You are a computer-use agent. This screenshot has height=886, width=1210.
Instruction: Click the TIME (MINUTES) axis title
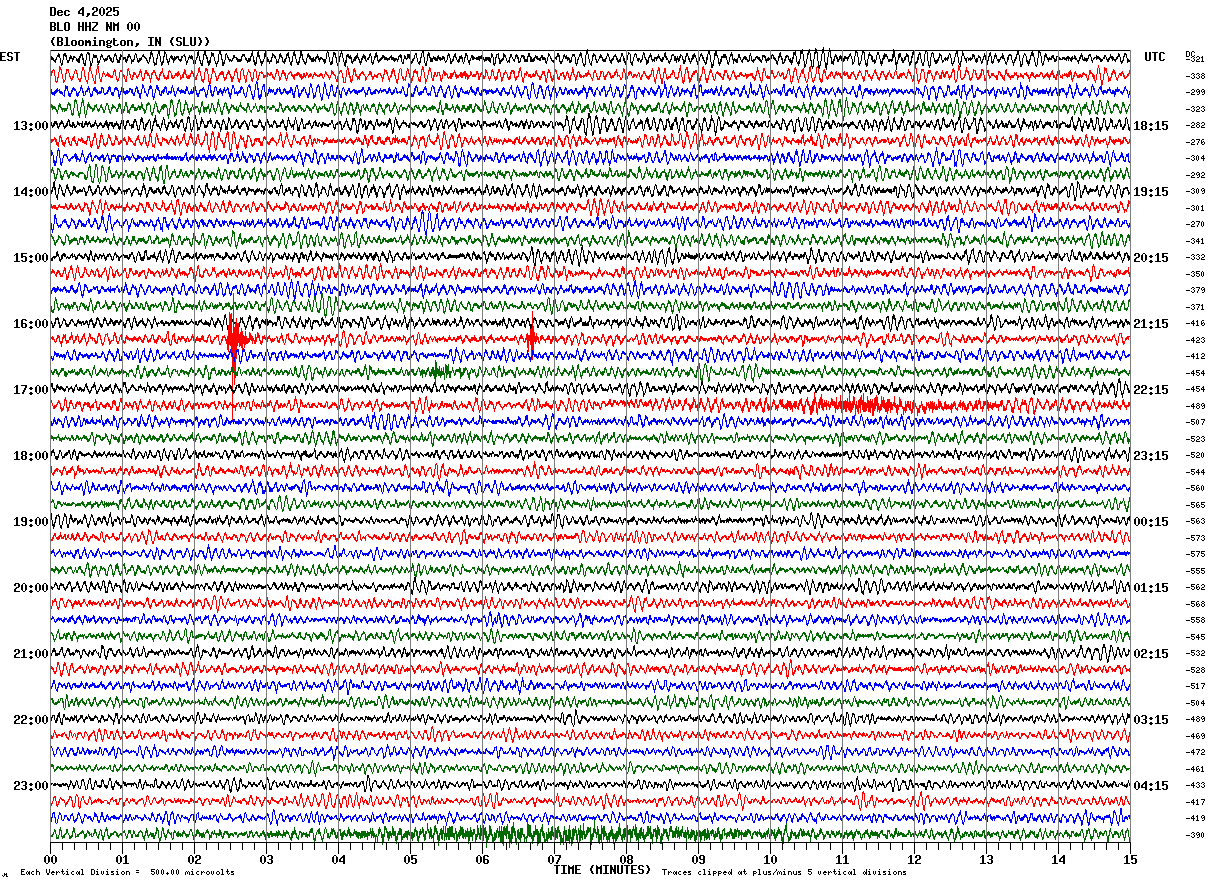602,870
